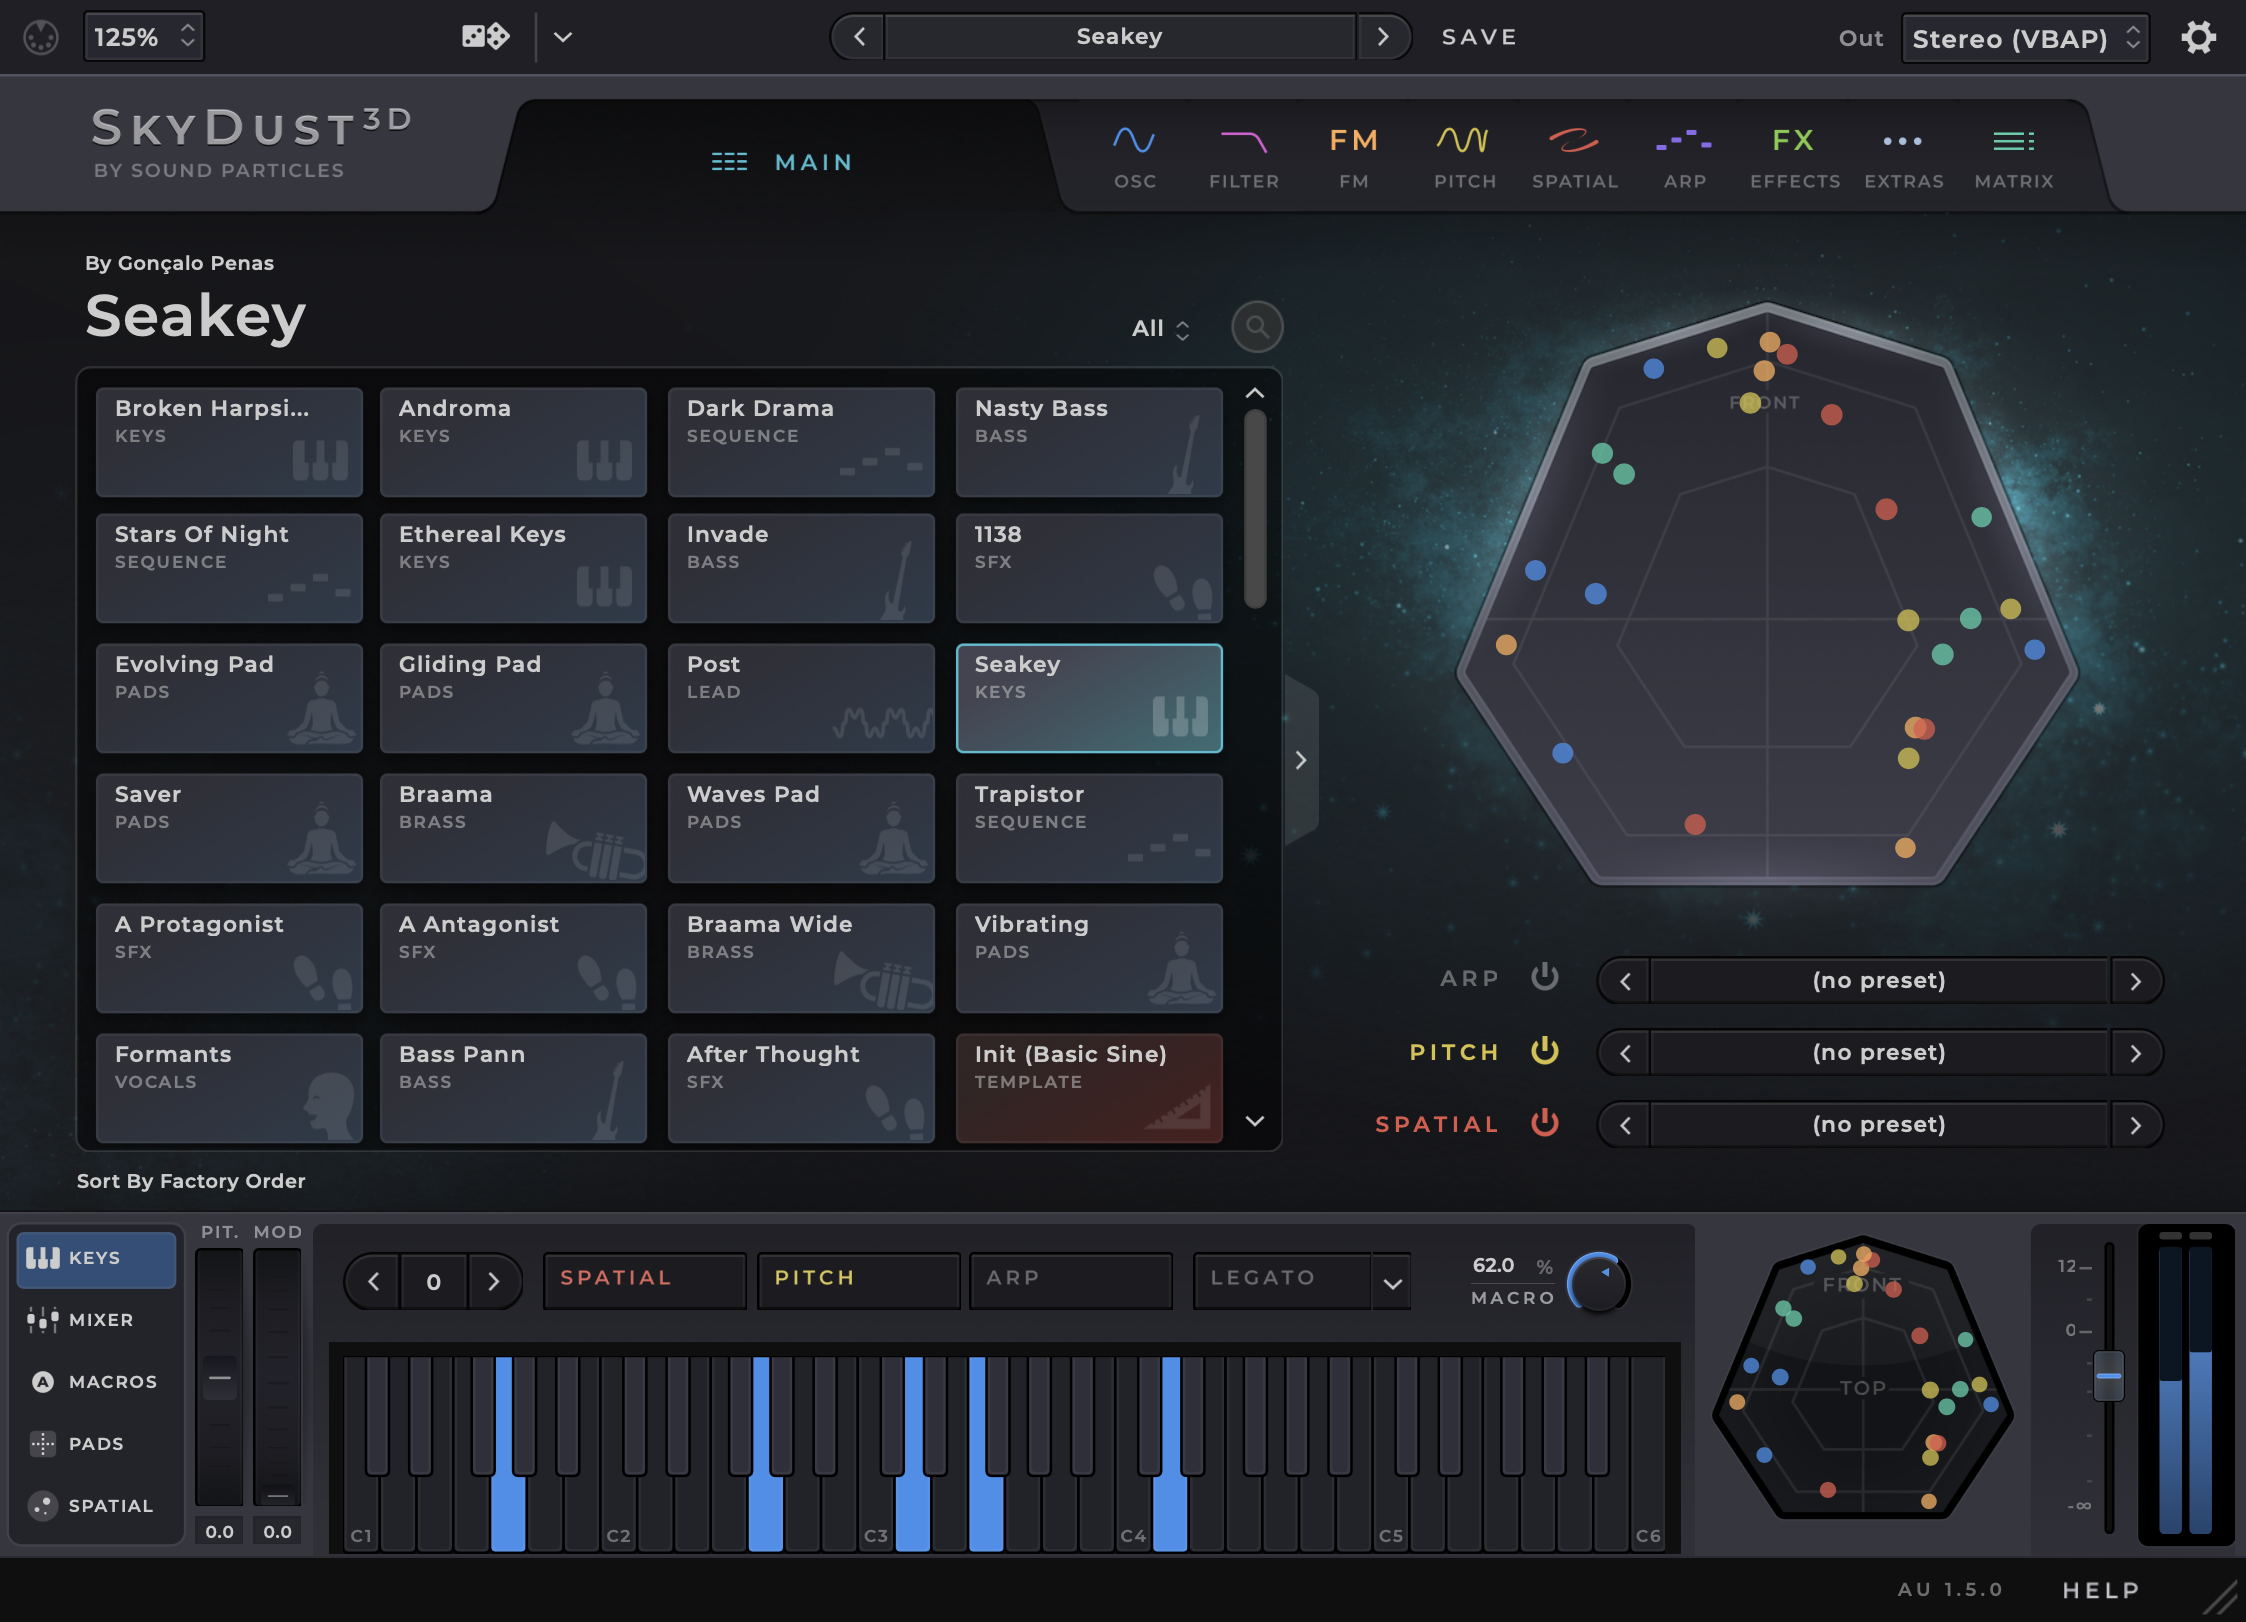Toggle the ARP power switch
Viewport: 2246px width, 1622px height.
pos(1543,978)
